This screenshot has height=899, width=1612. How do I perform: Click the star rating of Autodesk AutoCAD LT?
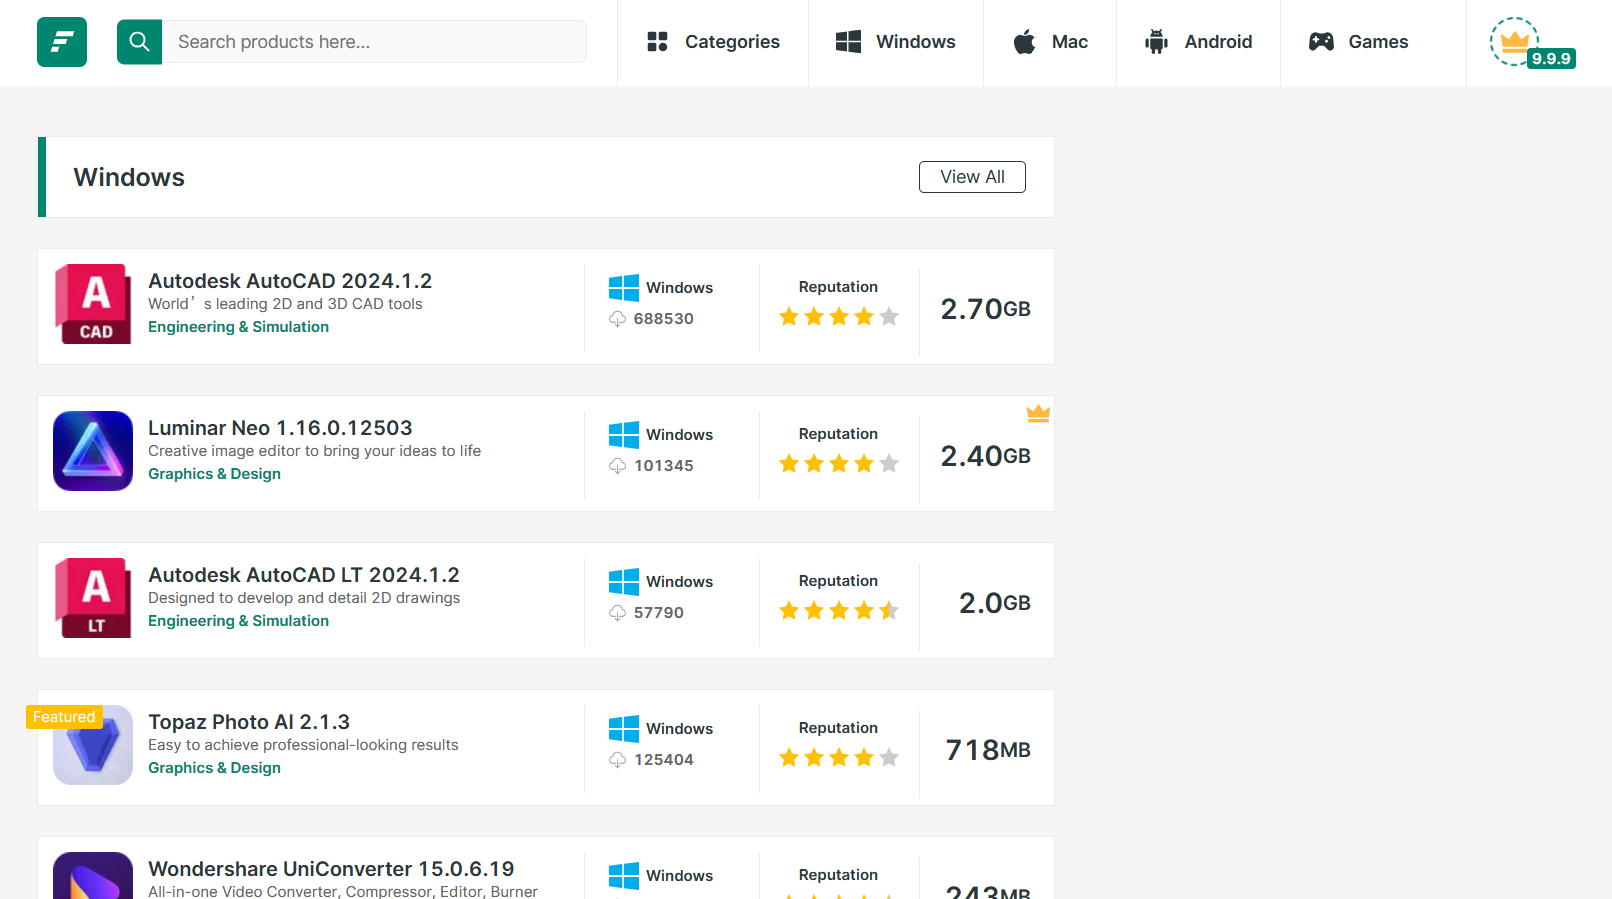pyautogui.click(x=838, y=611)
